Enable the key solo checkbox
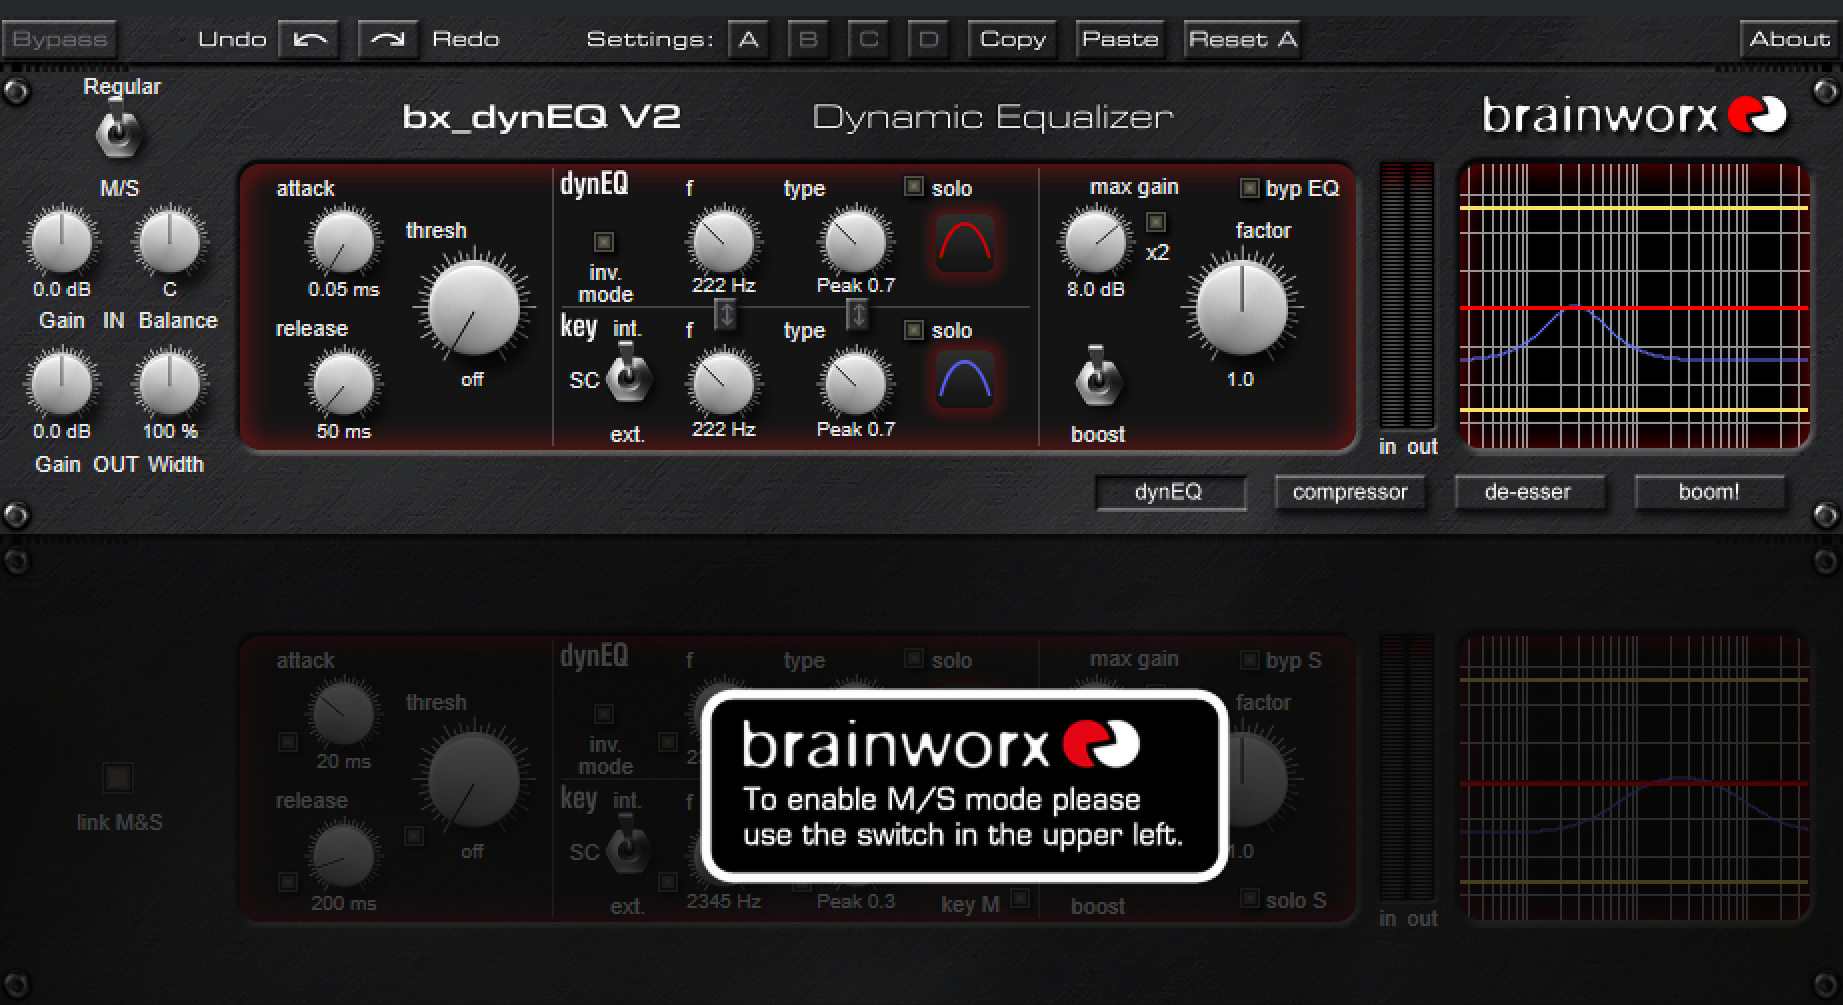 tap(914, 329)
